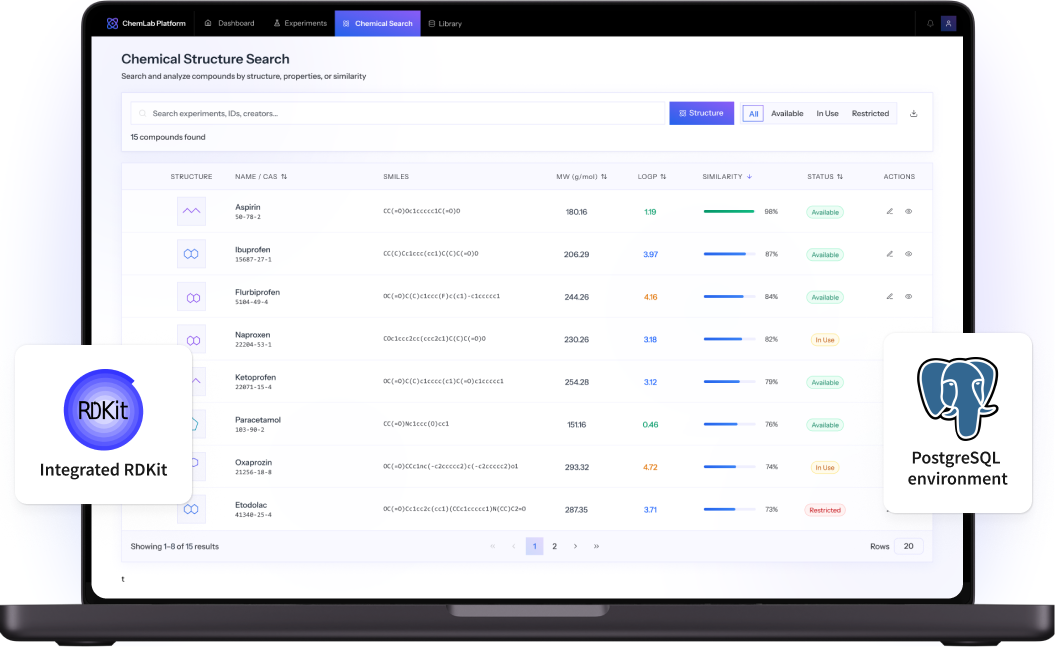Screen dimensions: 1055x647
Task: Open the Rows per page selector
Action: click(x=908, y=546)
